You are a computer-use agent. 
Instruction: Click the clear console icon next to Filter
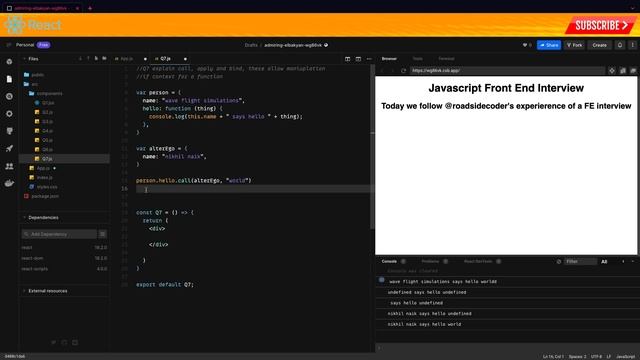tap(559, 262)
